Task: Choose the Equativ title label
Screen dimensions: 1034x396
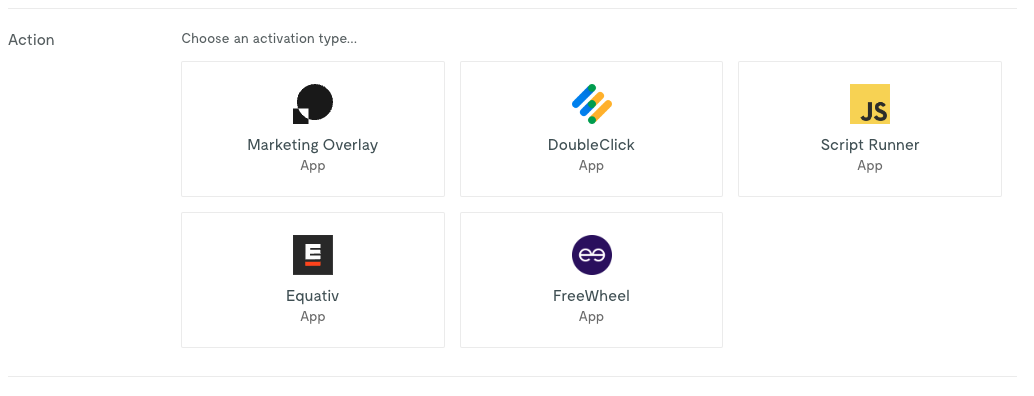Action: 313,296
